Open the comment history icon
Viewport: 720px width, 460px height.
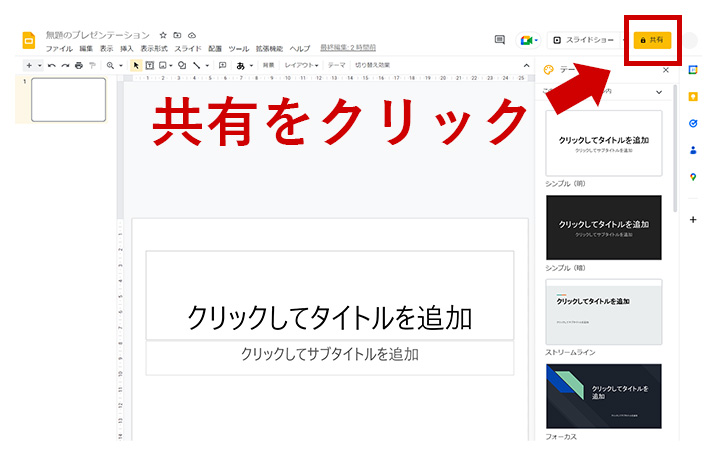tap(500, 40)
